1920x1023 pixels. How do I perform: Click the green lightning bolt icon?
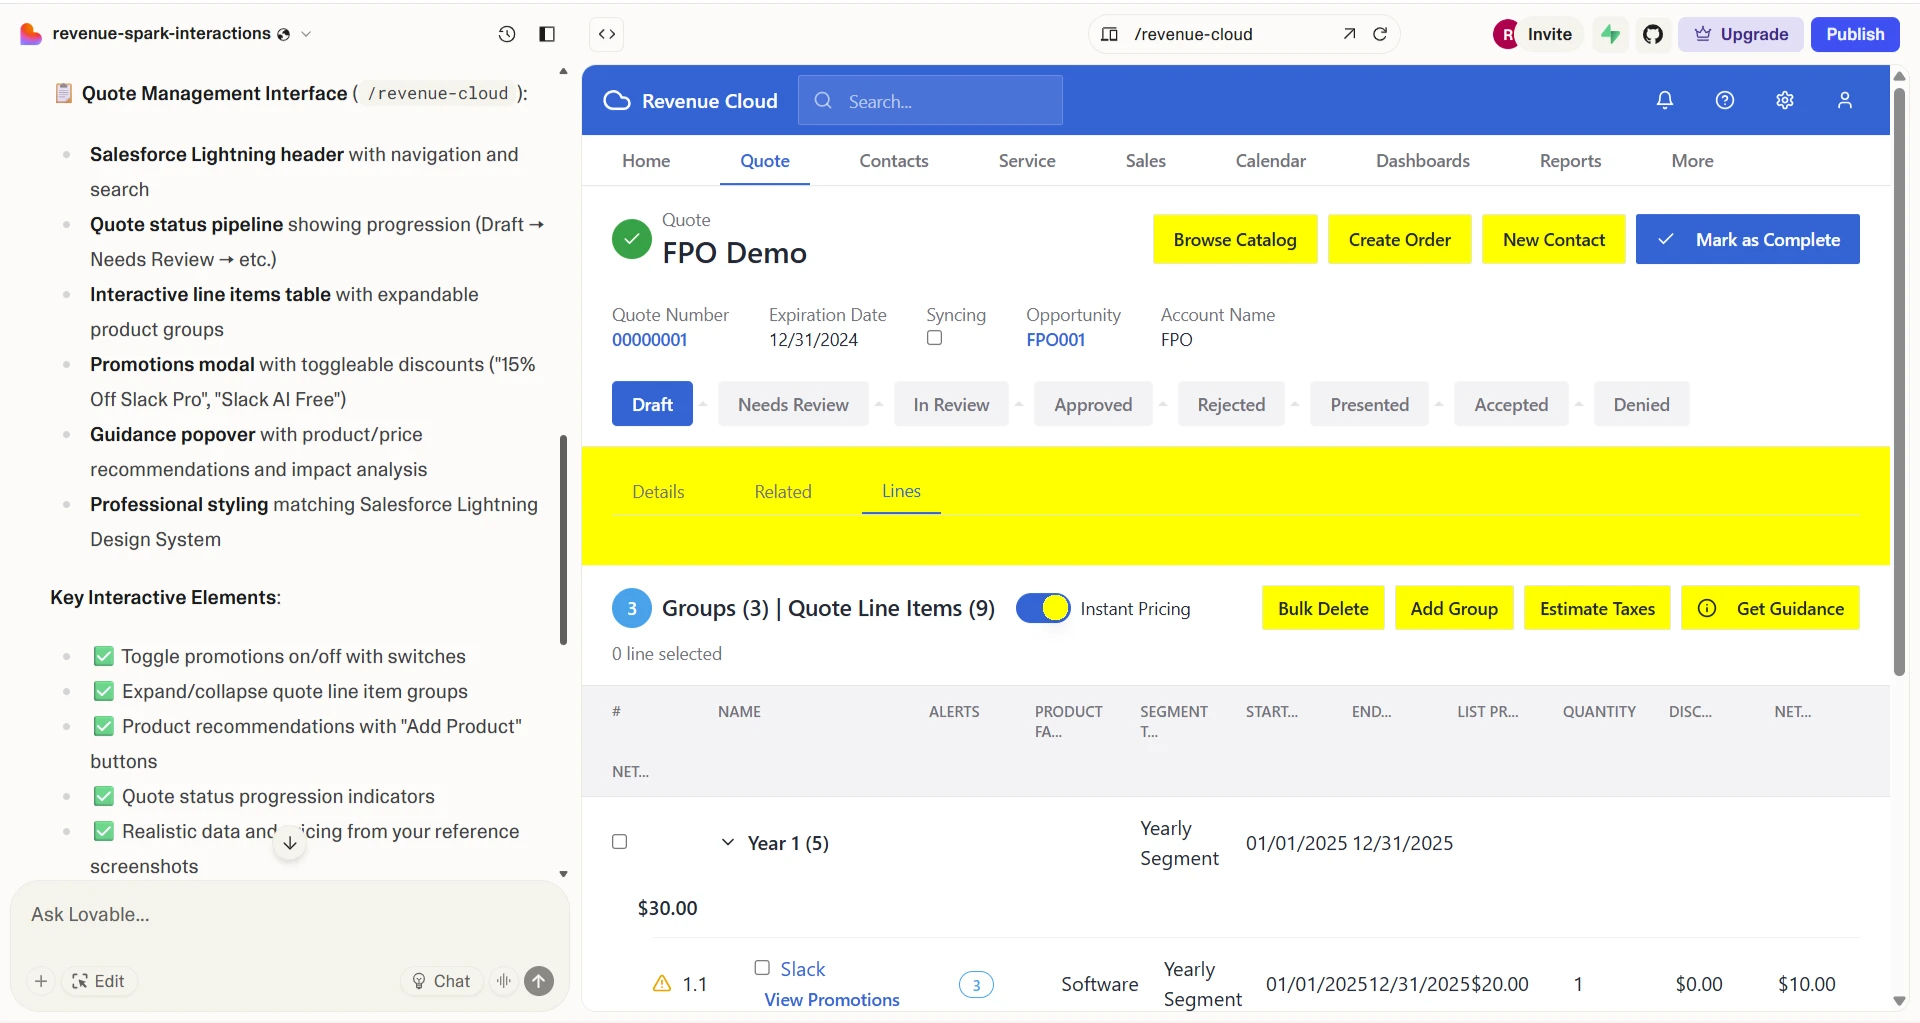(1610, 34)
